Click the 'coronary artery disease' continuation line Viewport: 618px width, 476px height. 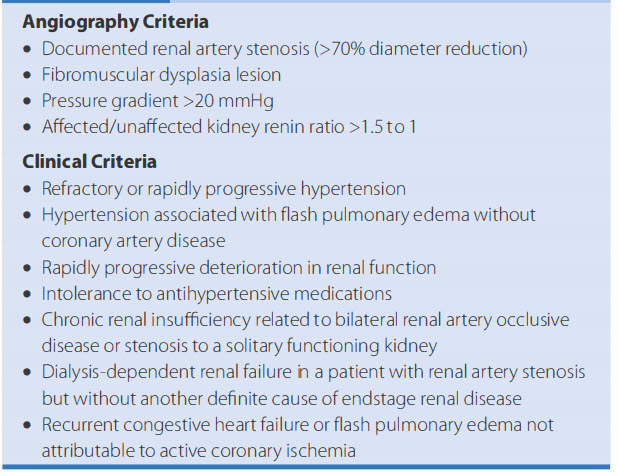135,241
